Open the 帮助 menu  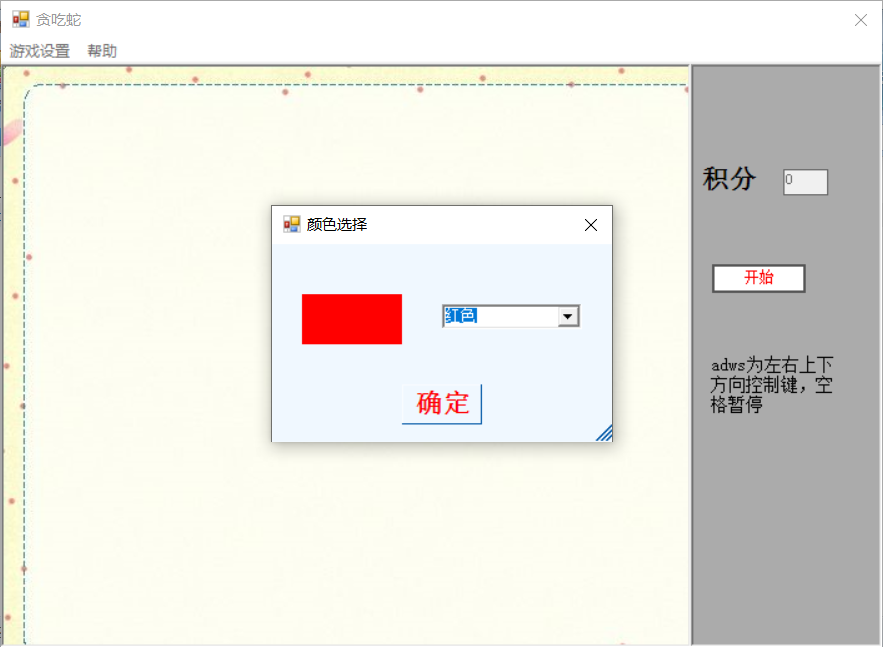pos(102,51)
